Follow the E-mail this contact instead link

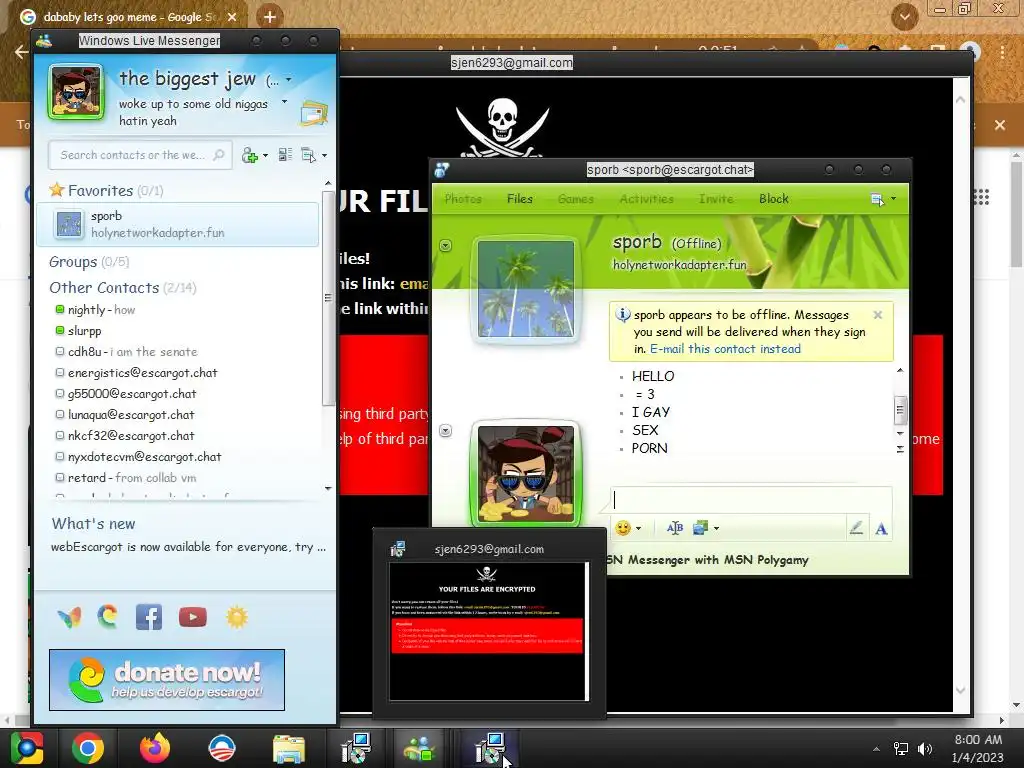(x=725, y=349)
